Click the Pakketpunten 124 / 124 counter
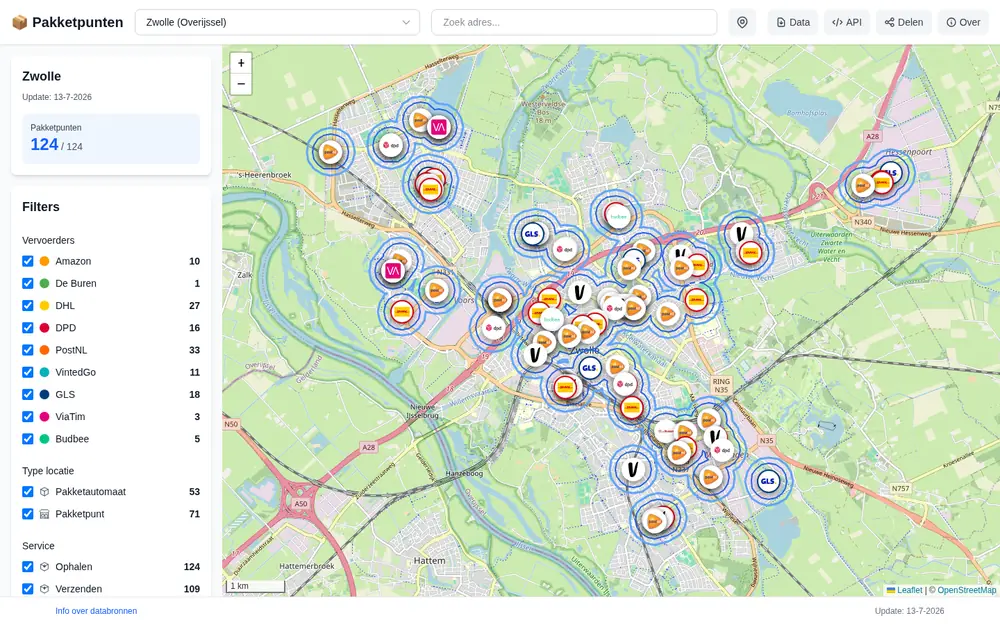Viewport: 1000px width, 625px height. click(111, 139)
